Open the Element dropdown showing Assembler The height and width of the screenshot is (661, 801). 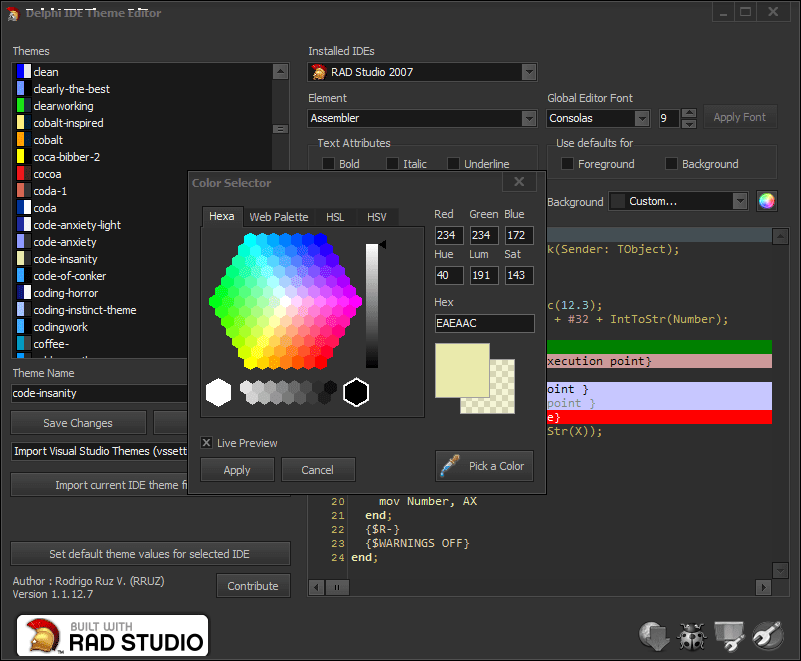531,118
